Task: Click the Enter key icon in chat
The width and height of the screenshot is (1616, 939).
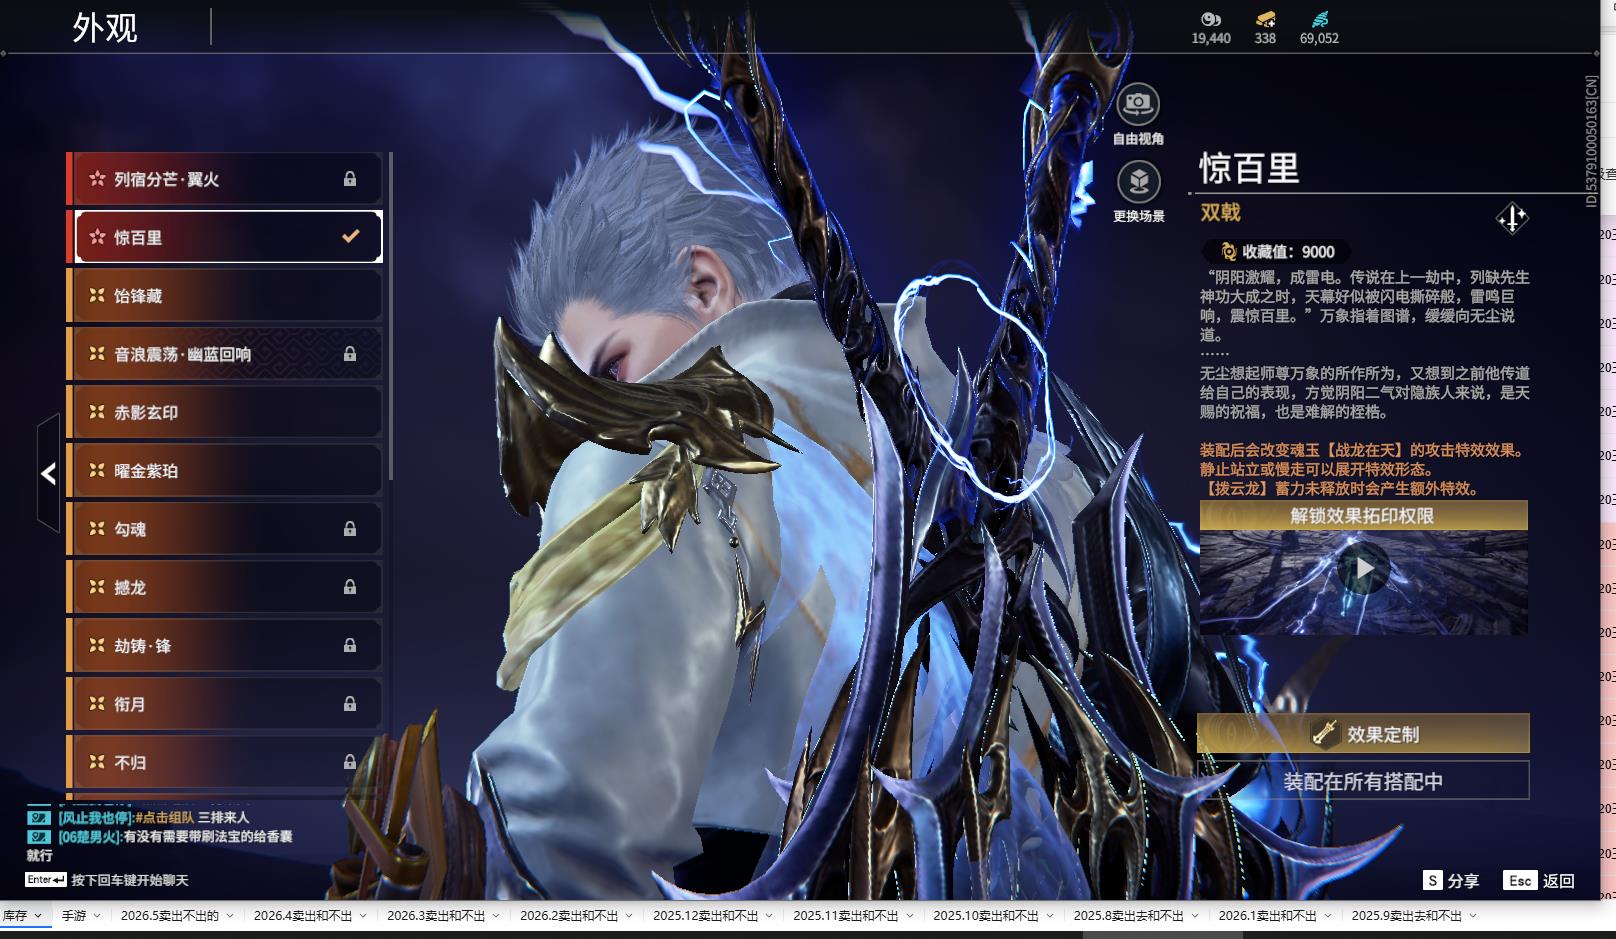Action: click(x=46, y=880)
